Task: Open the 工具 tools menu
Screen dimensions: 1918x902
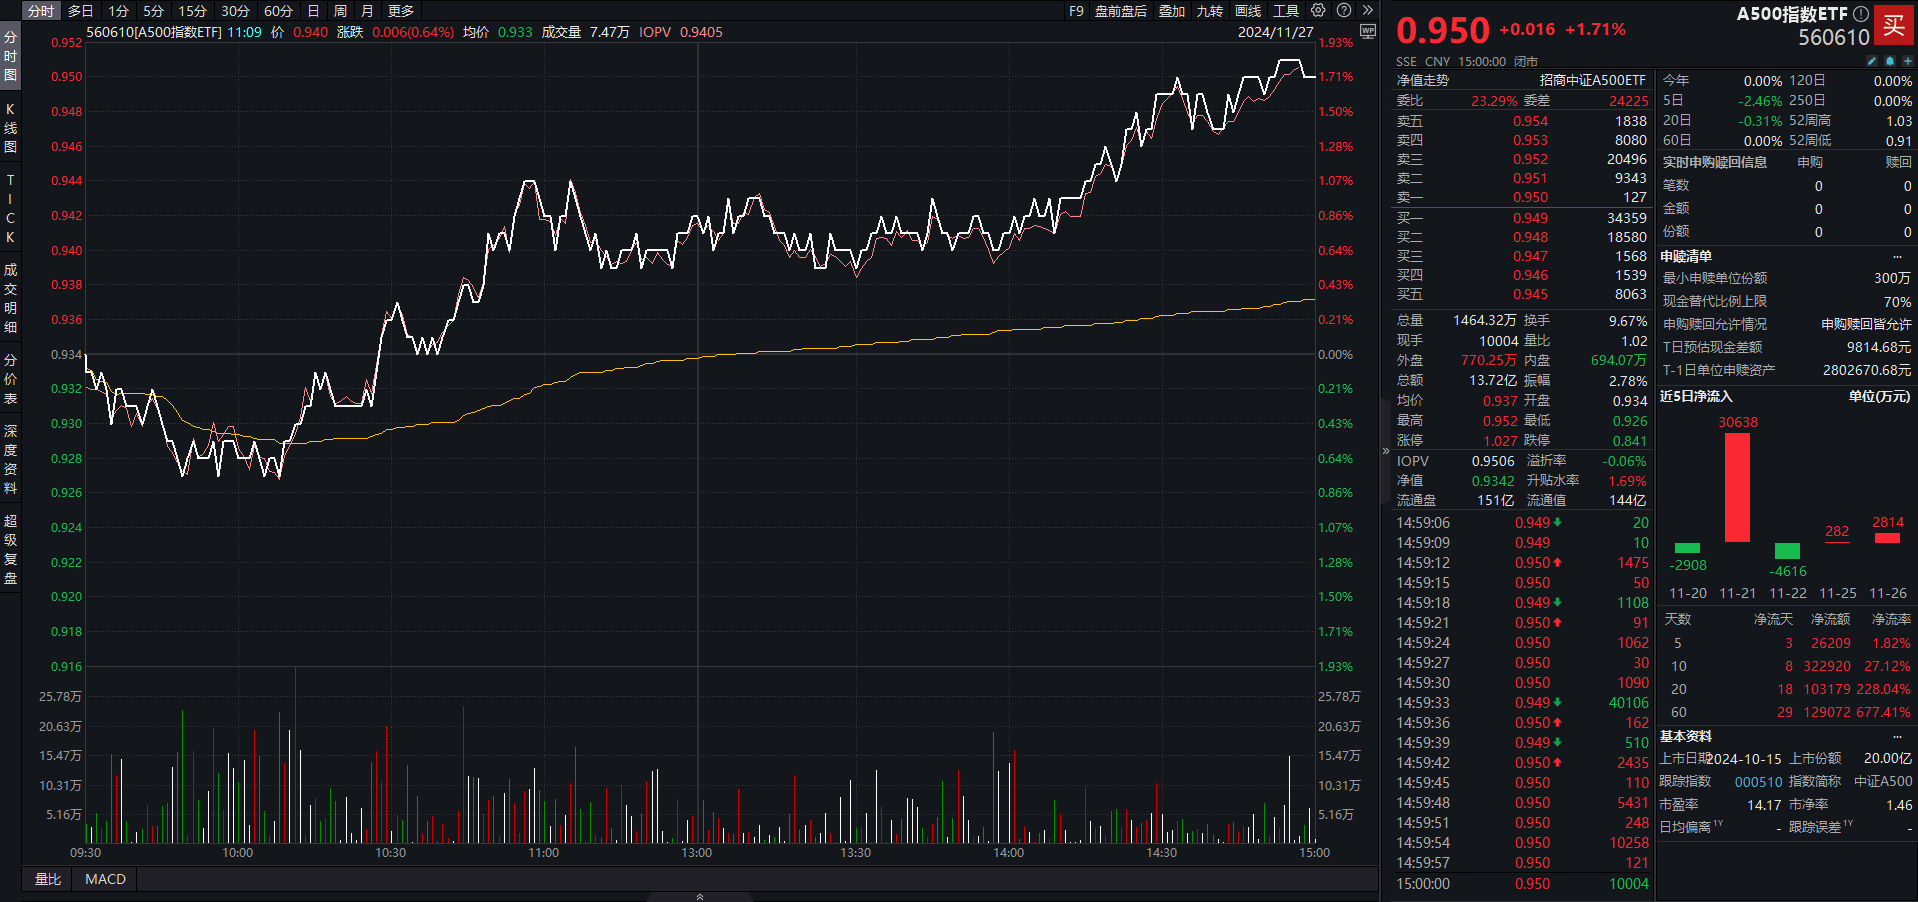Action: [1286, 11]
